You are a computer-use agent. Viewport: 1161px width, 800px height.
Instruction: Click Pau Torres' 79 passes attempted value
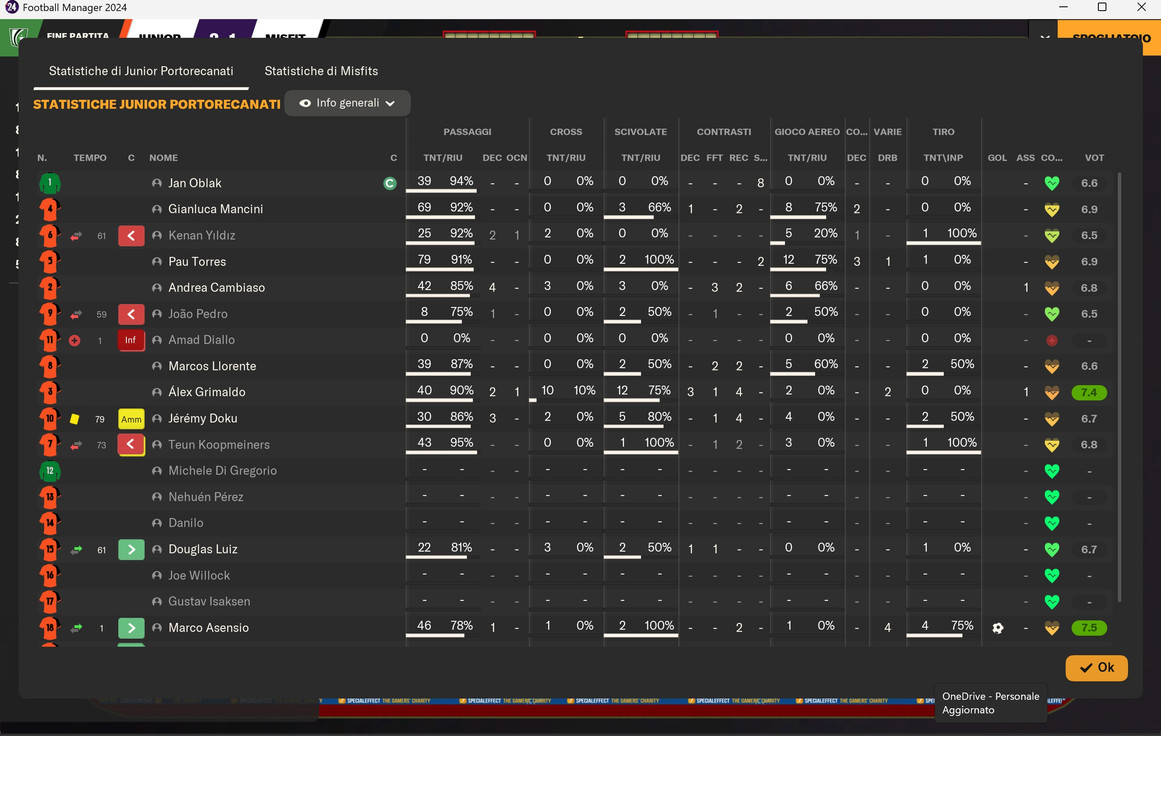[424, 259]
